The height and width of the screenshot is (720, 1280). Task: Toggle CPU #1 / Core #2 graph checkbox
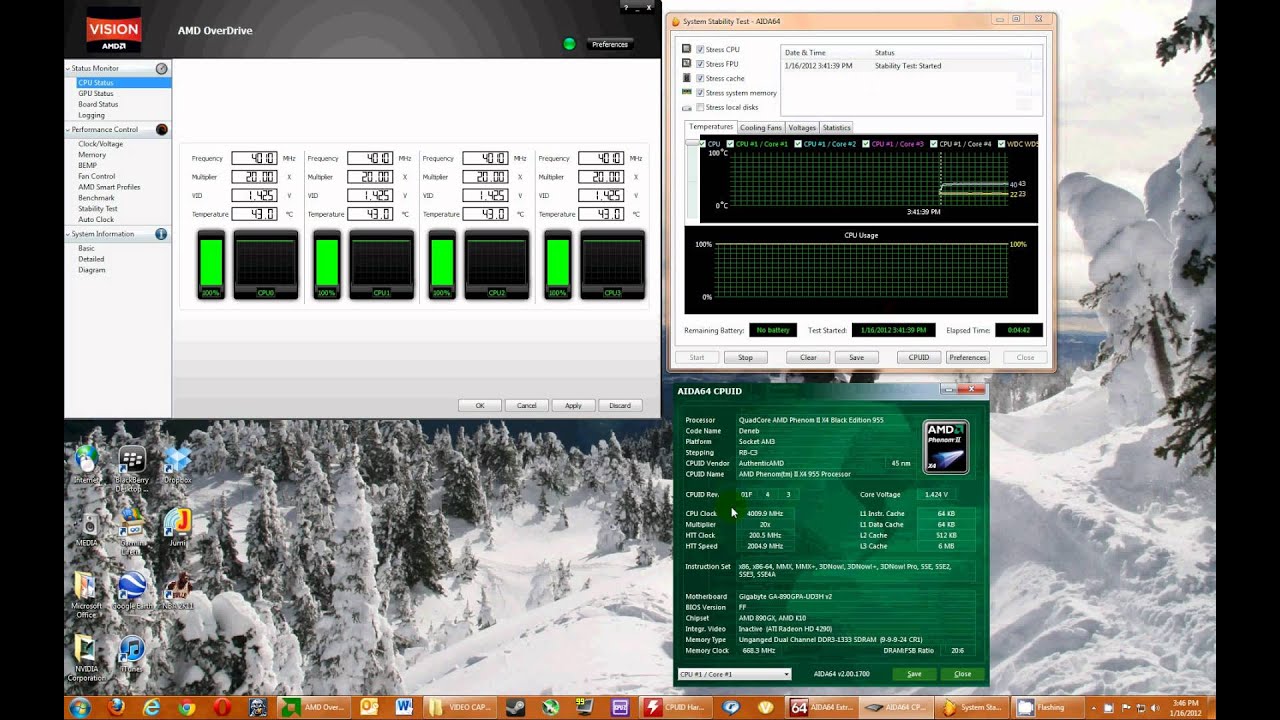click(x=799, y=144)
